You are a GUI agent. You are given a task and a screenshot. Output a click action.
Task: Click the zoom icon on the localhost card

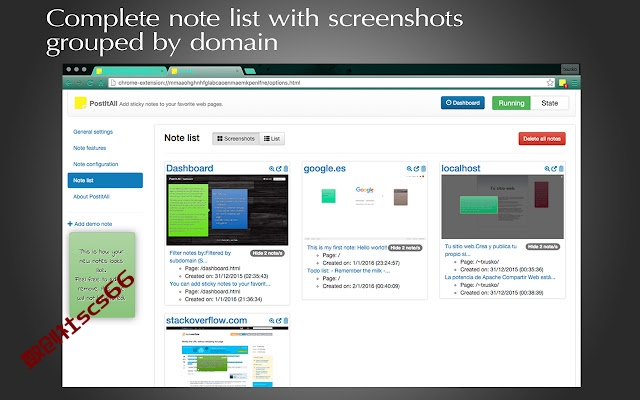point(547,169)
